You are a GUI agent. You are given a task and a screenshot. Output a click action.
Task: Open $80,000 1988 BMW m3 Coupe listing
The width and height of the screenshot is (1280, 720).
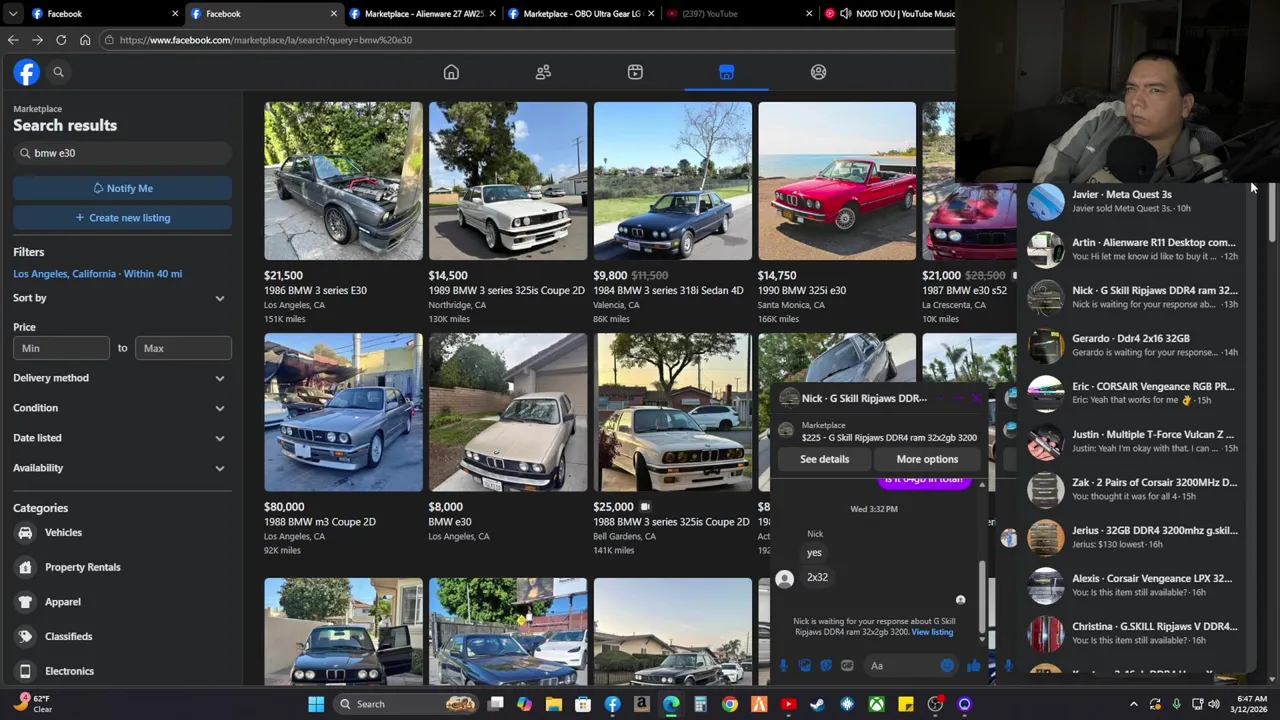(343, 445)
